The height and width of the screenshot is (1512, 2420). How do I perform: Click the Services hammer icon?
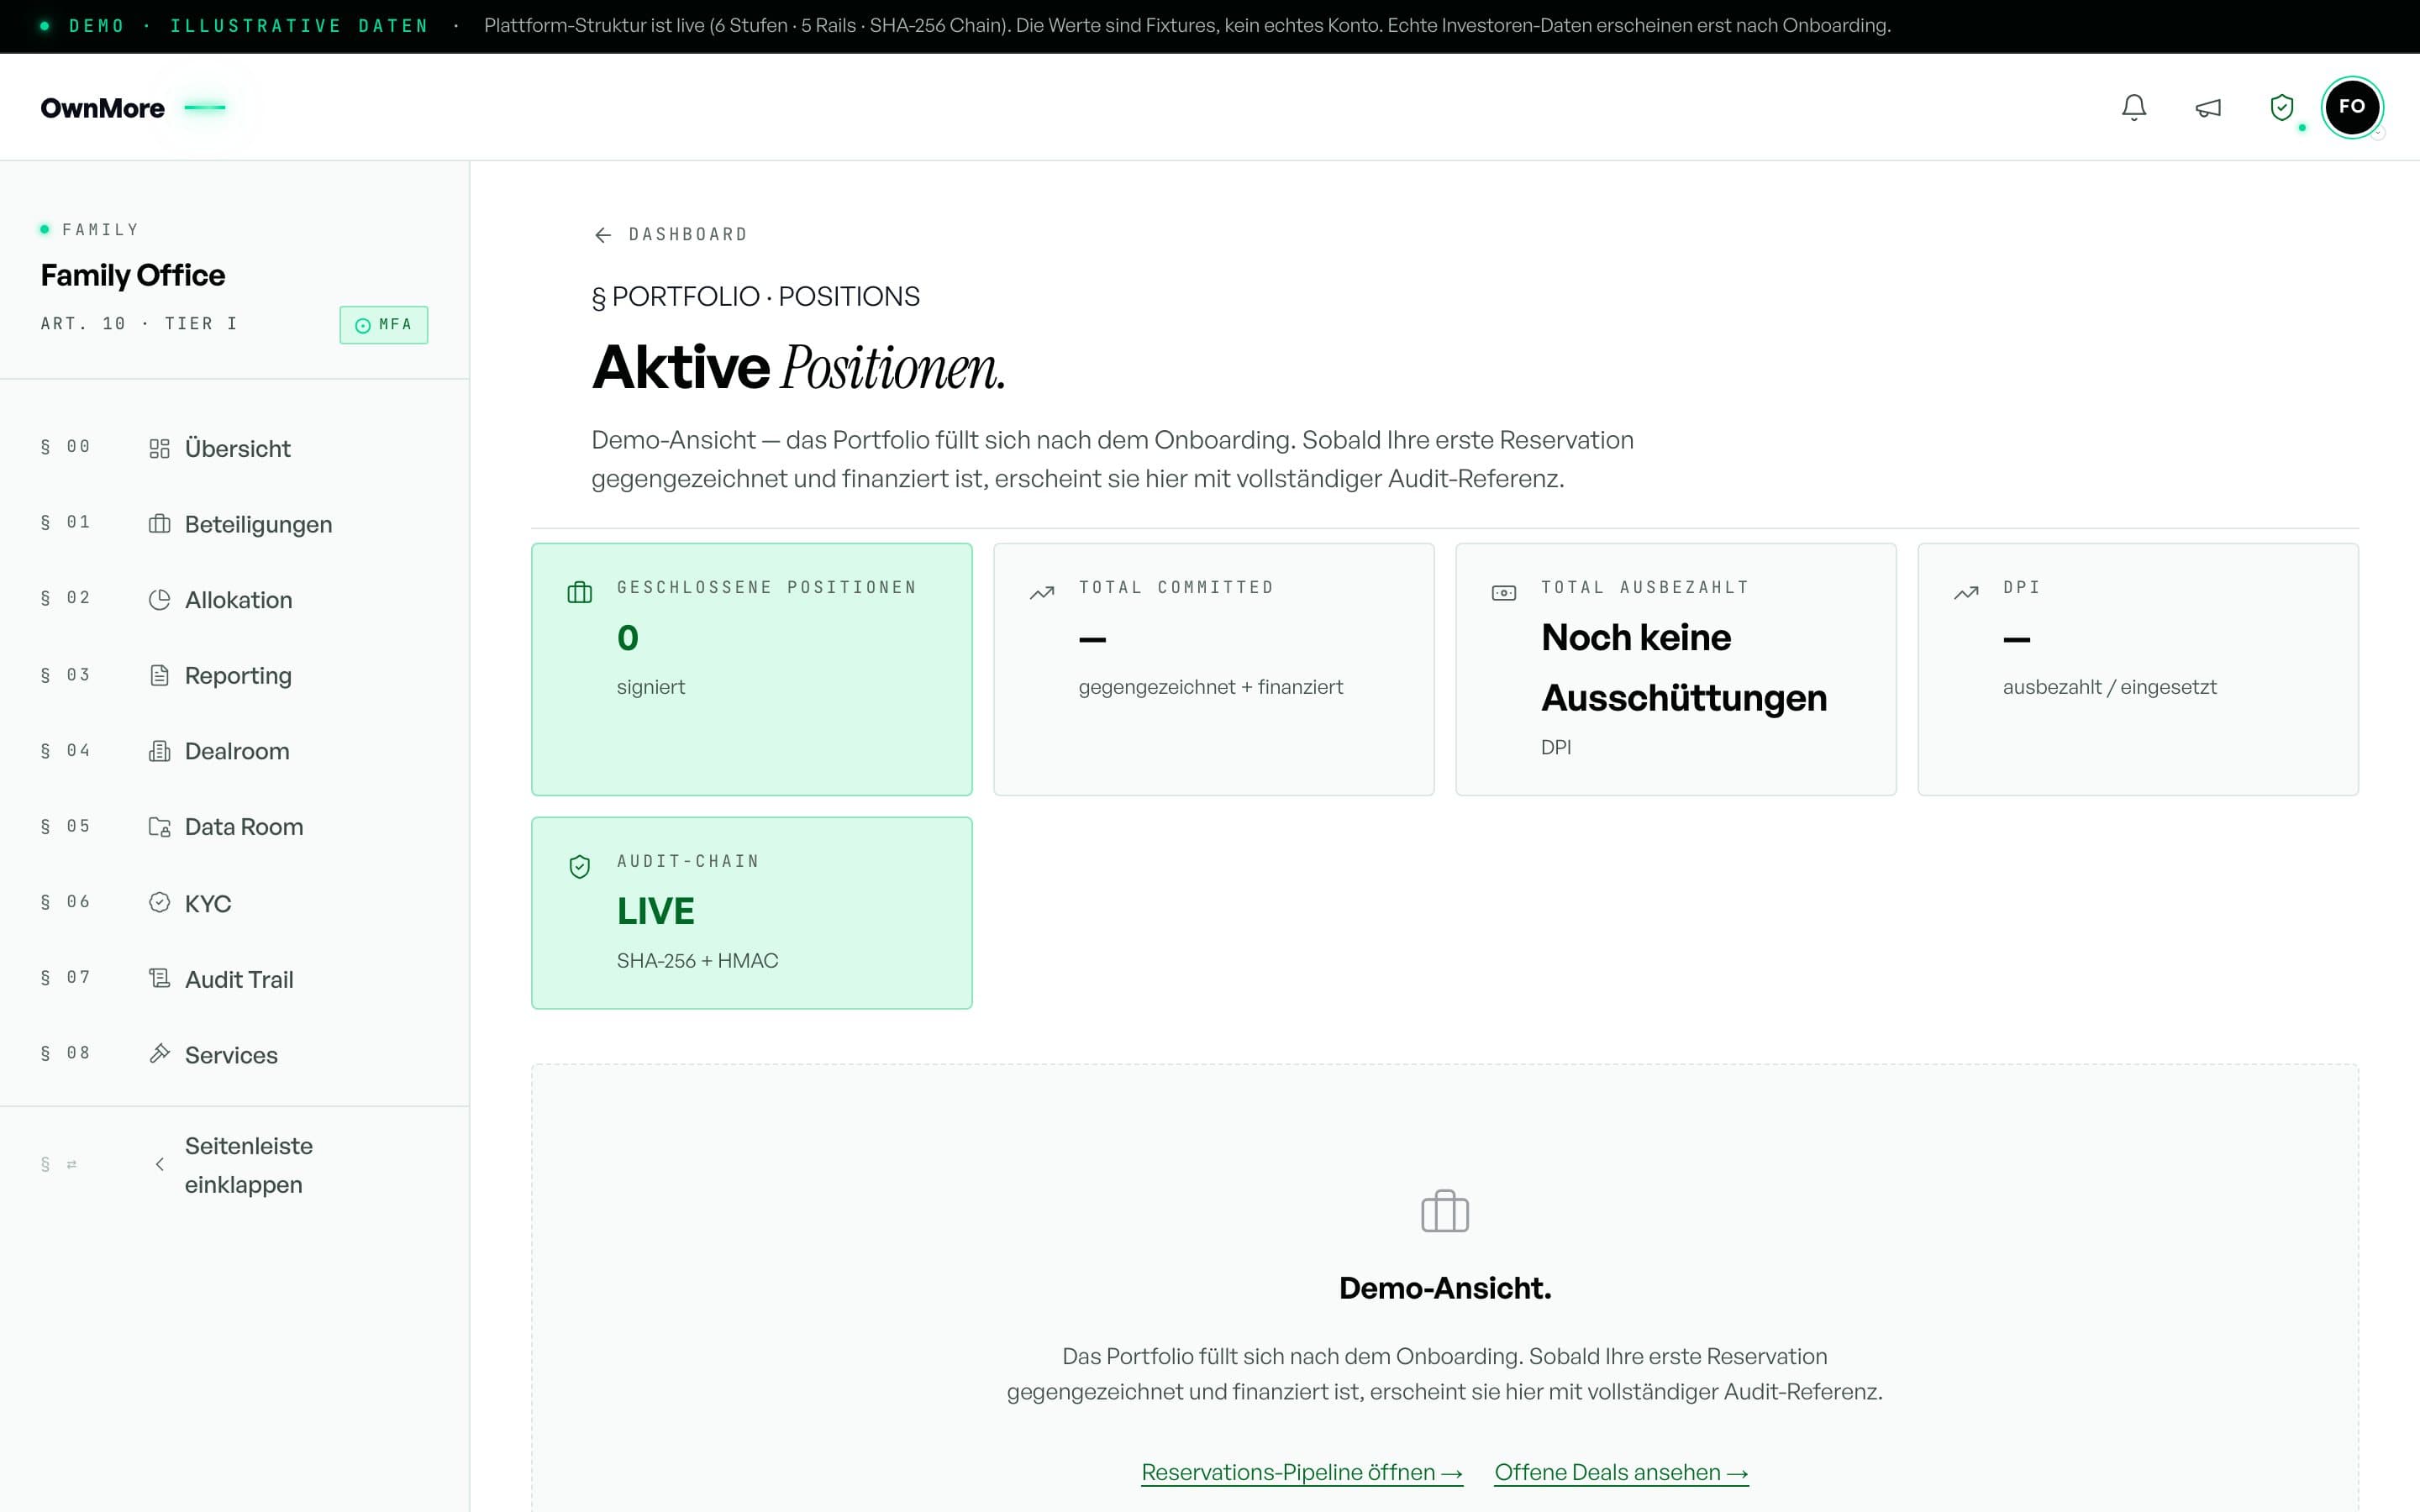159,1054
